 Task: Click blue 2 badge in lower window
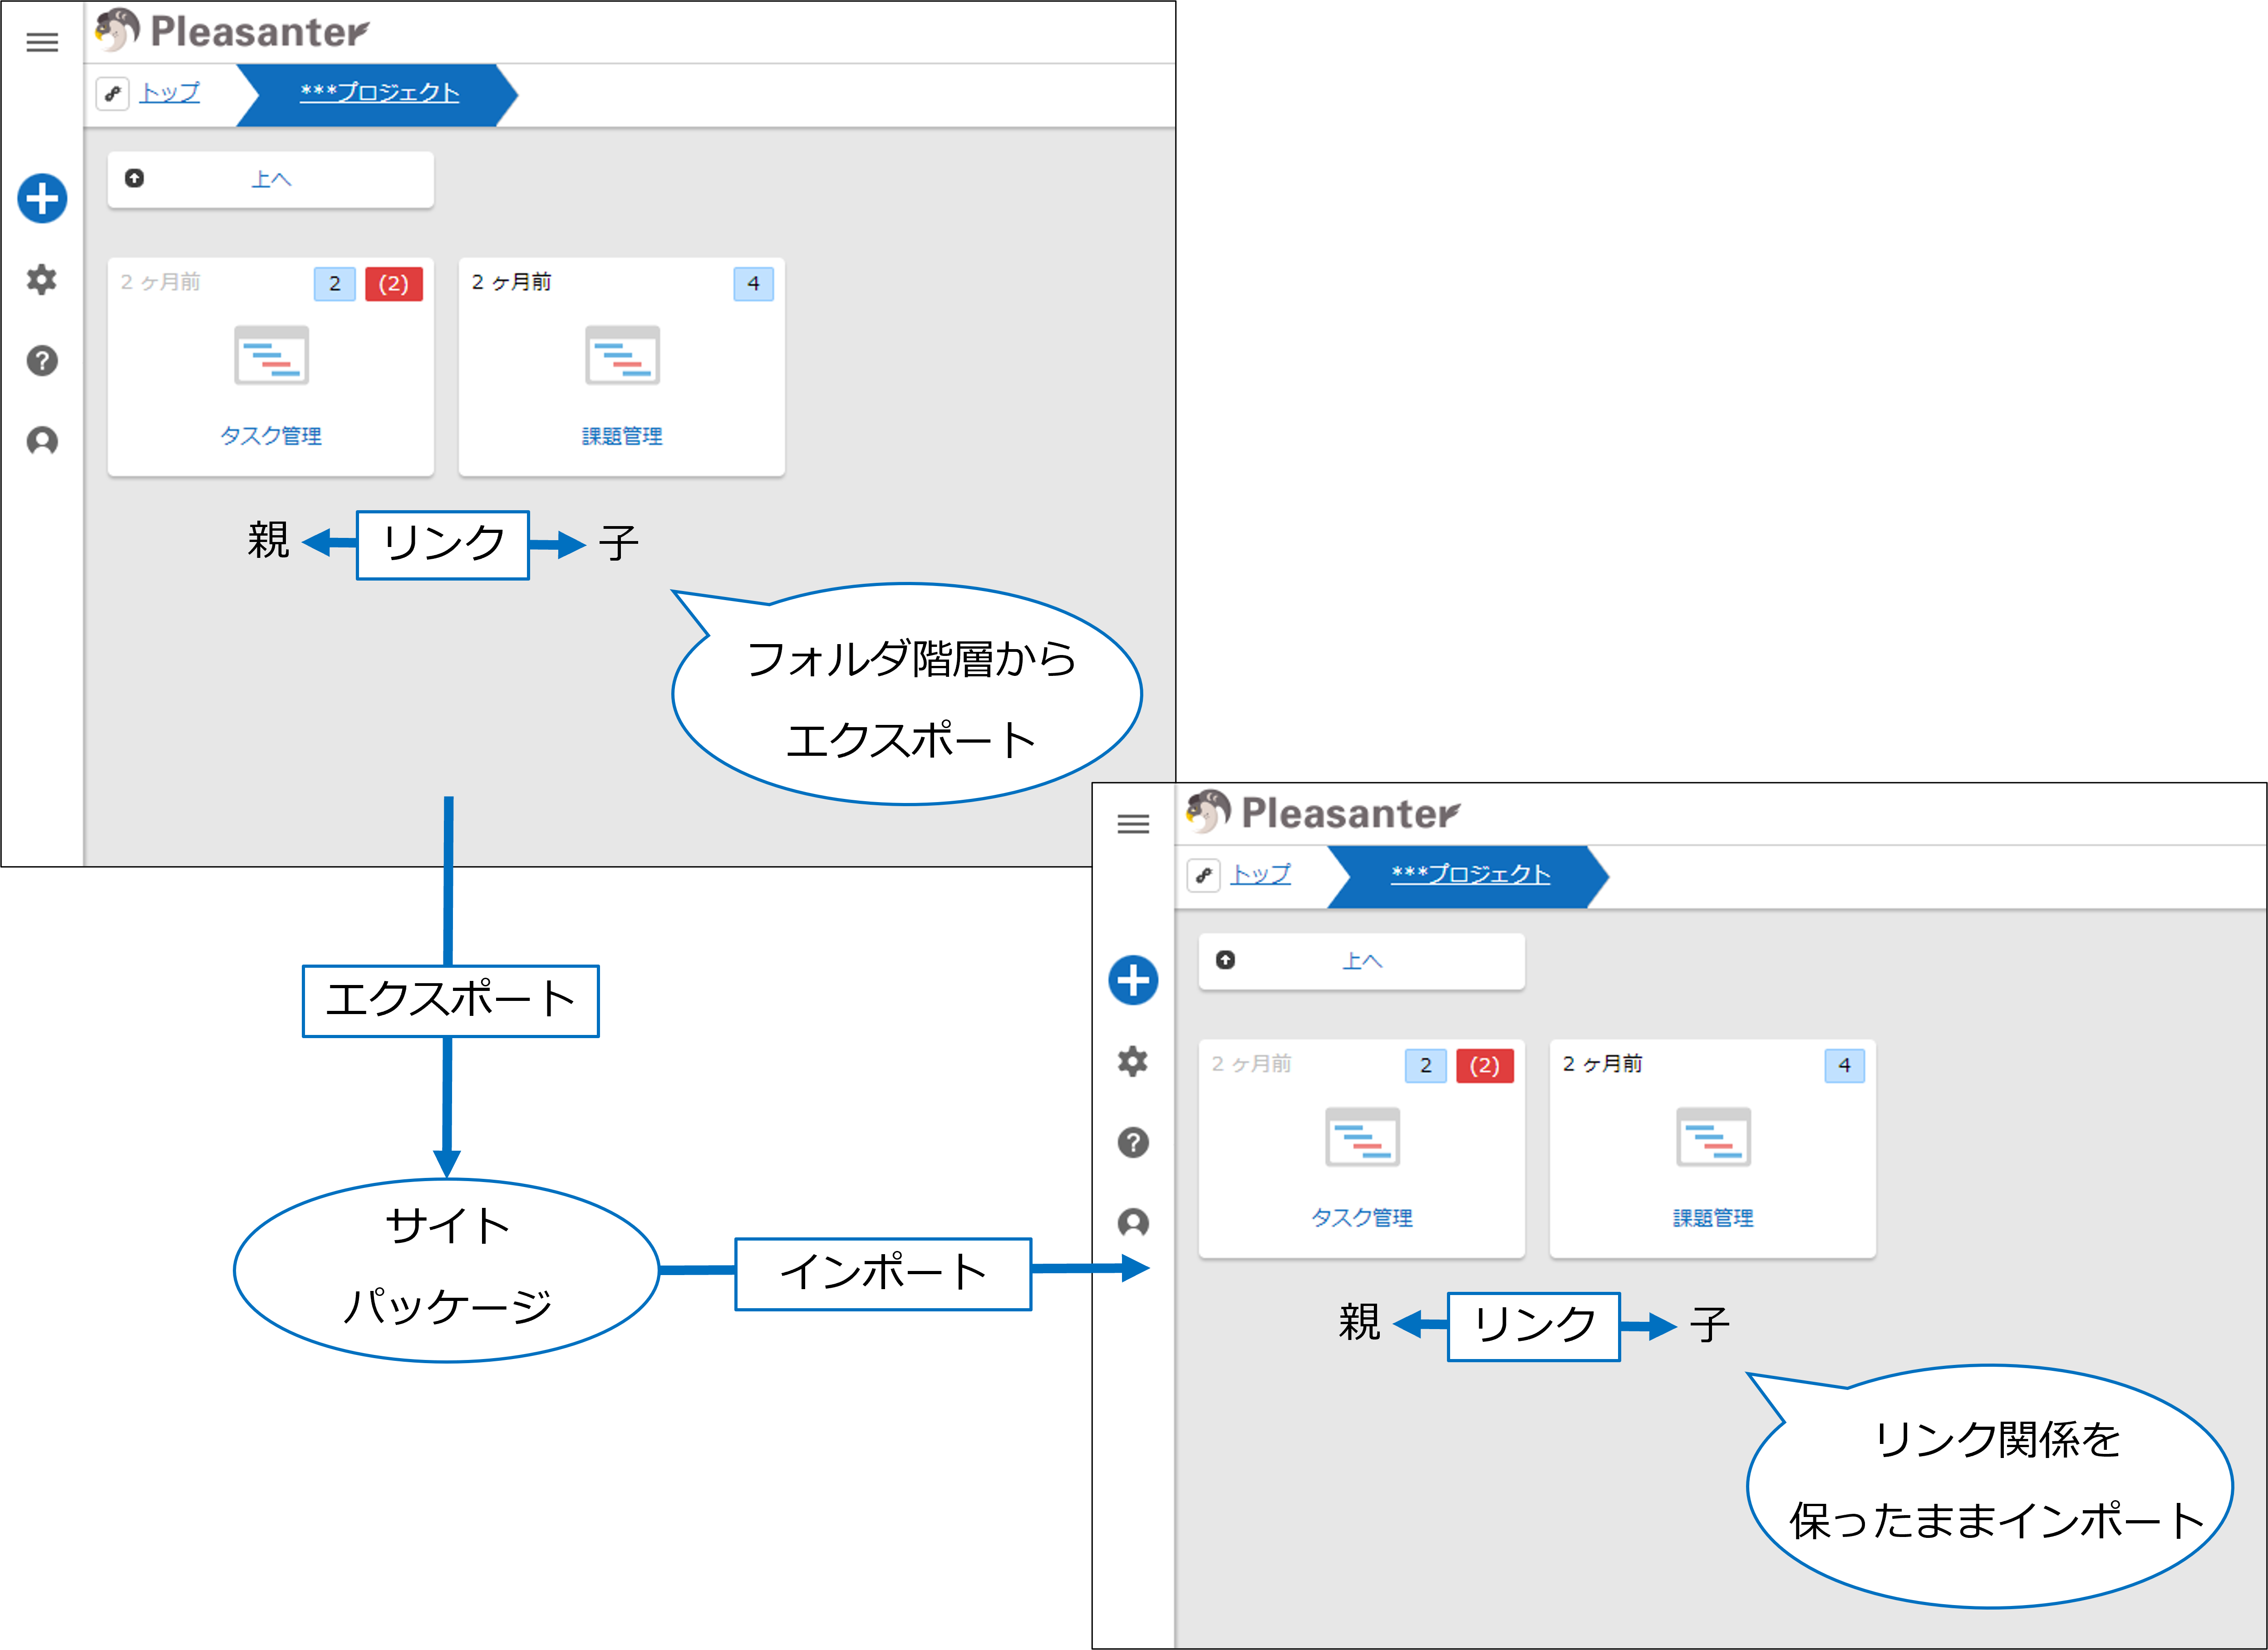tap(1426, 1066)
